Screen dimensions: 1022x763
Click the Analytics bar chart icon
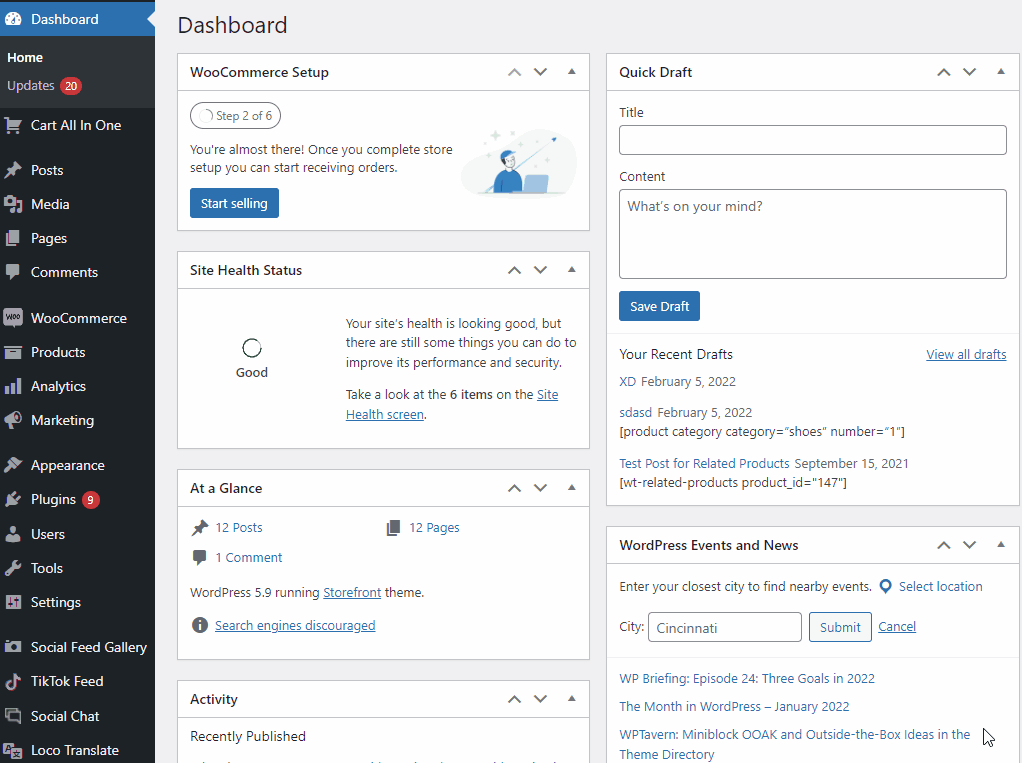click(13, 386)
